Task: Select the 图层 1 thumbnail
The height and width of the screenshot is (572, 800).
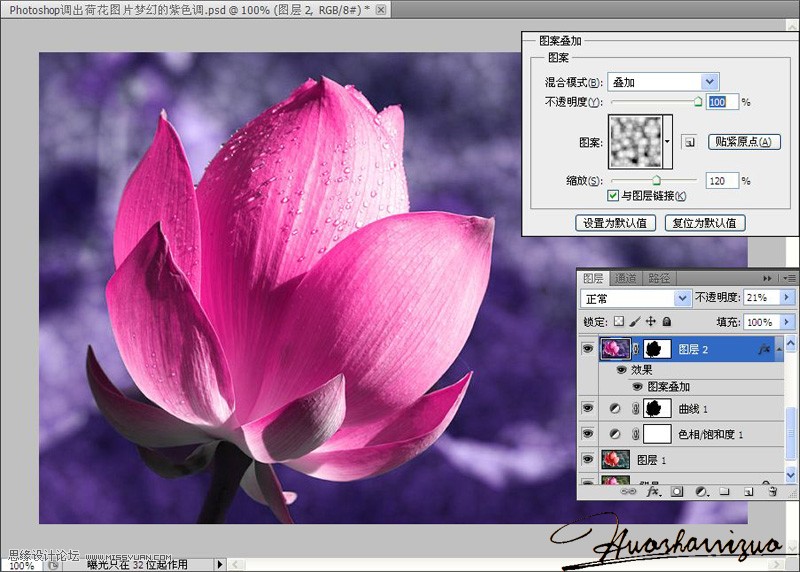Action: pos(616,460)
